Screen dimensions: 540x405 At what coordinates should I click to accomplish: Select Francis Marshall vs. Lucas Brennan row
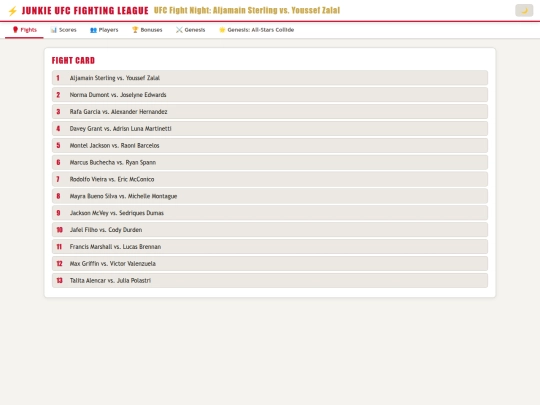[x=270, y=247]
